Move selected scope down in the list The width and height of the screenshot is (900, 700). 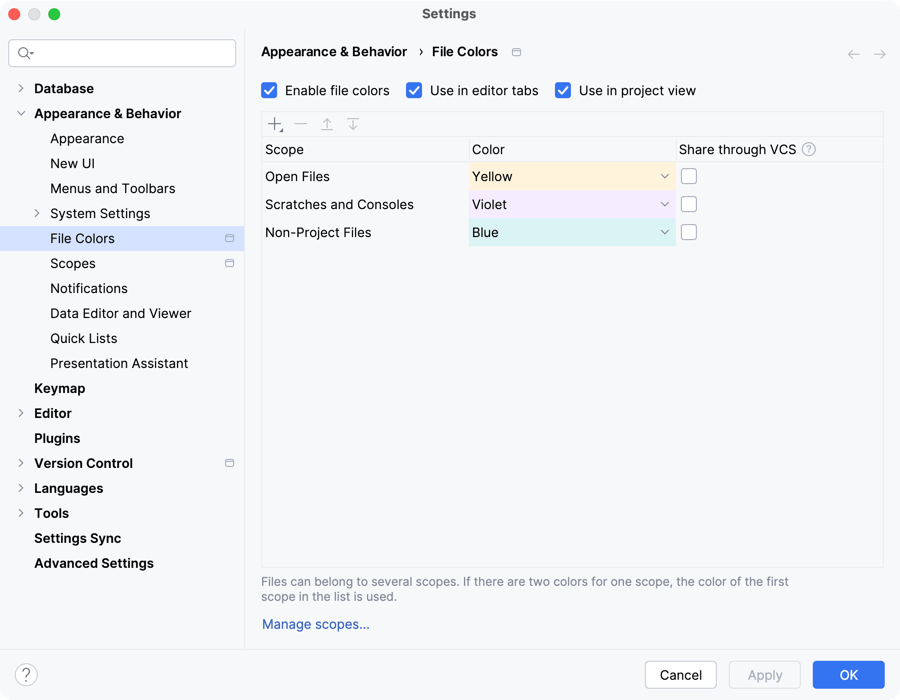click(x=353, y=124)
